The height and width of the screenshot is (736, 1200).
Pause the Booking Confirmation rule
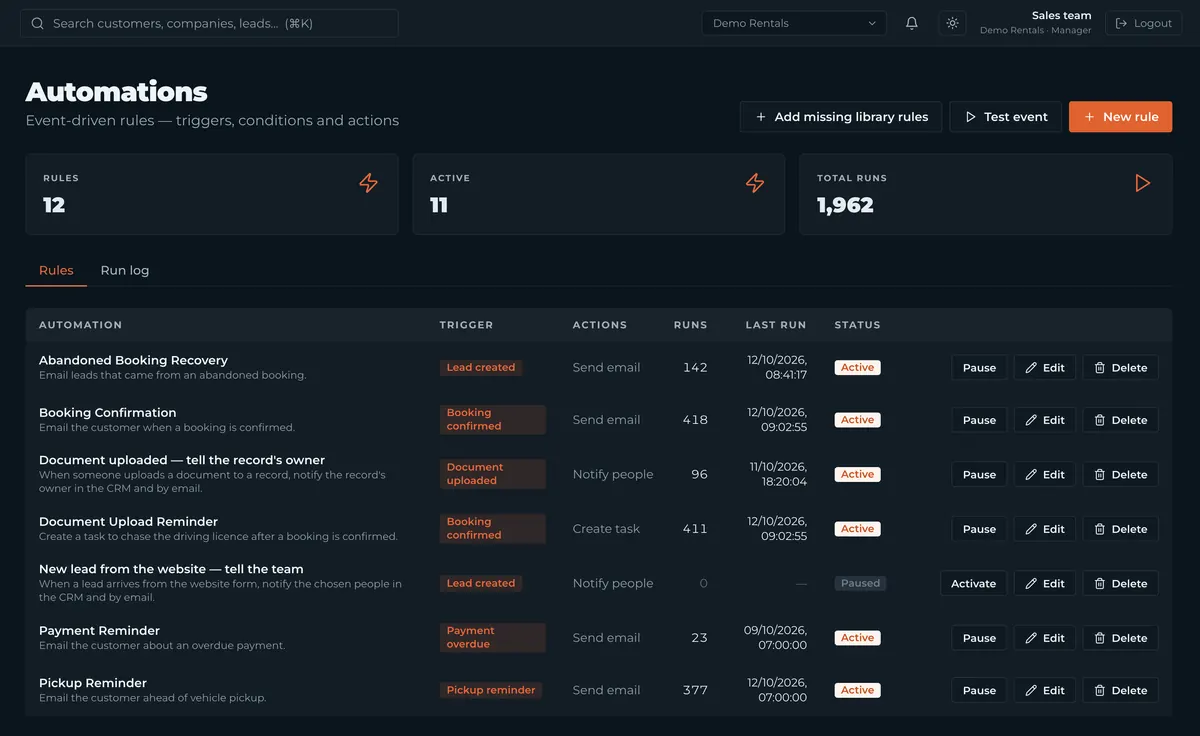(x=979, y=420)
